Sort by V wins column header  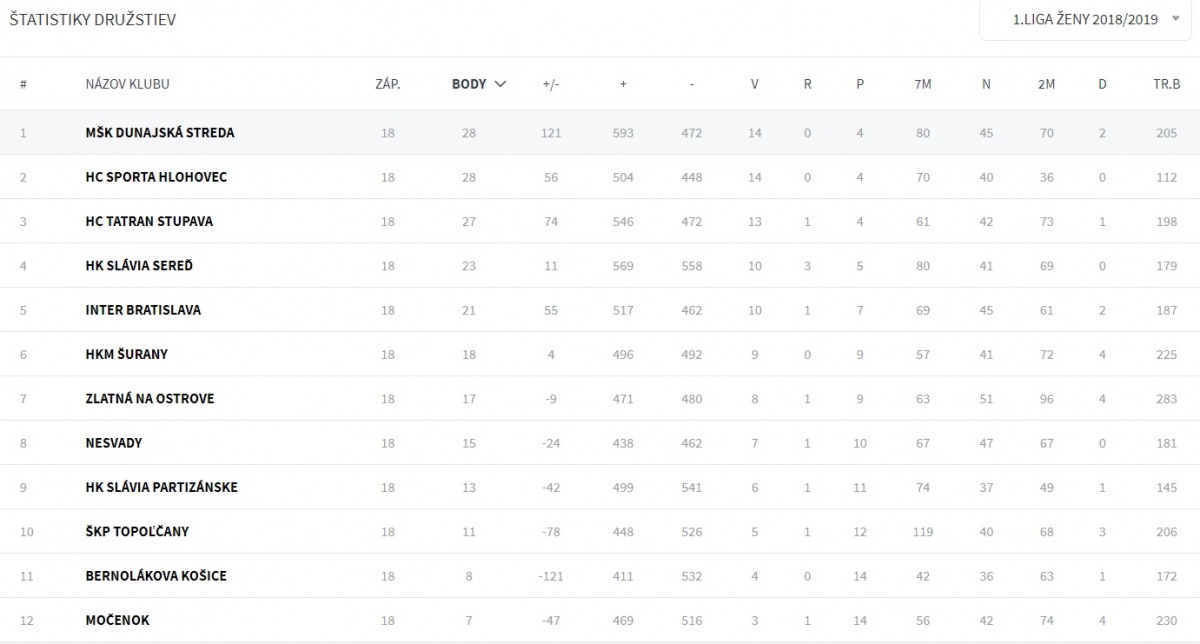pyautogui.click(x=754, y=84)
